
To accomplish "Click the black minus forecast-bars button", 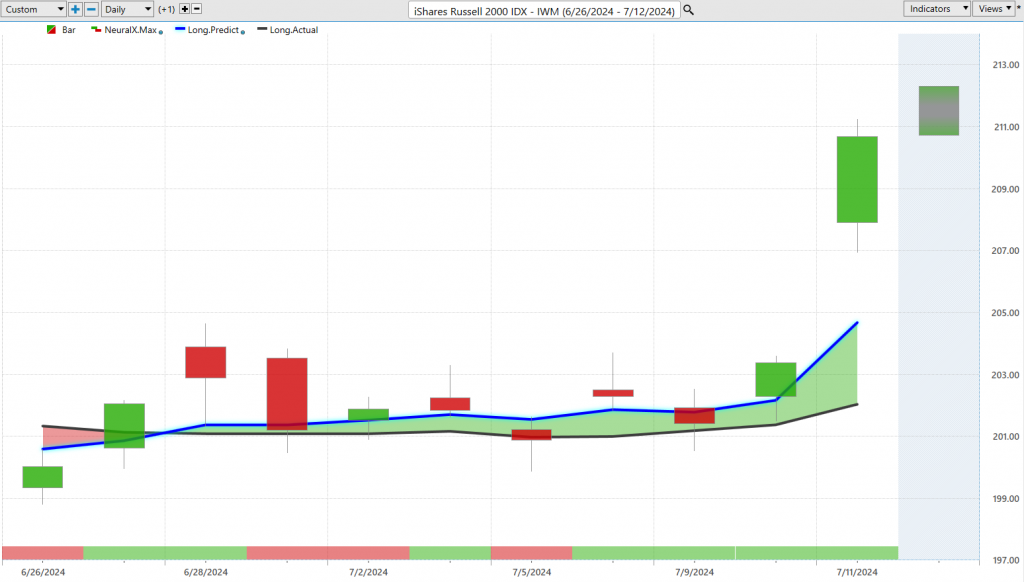I will point(197,9).
